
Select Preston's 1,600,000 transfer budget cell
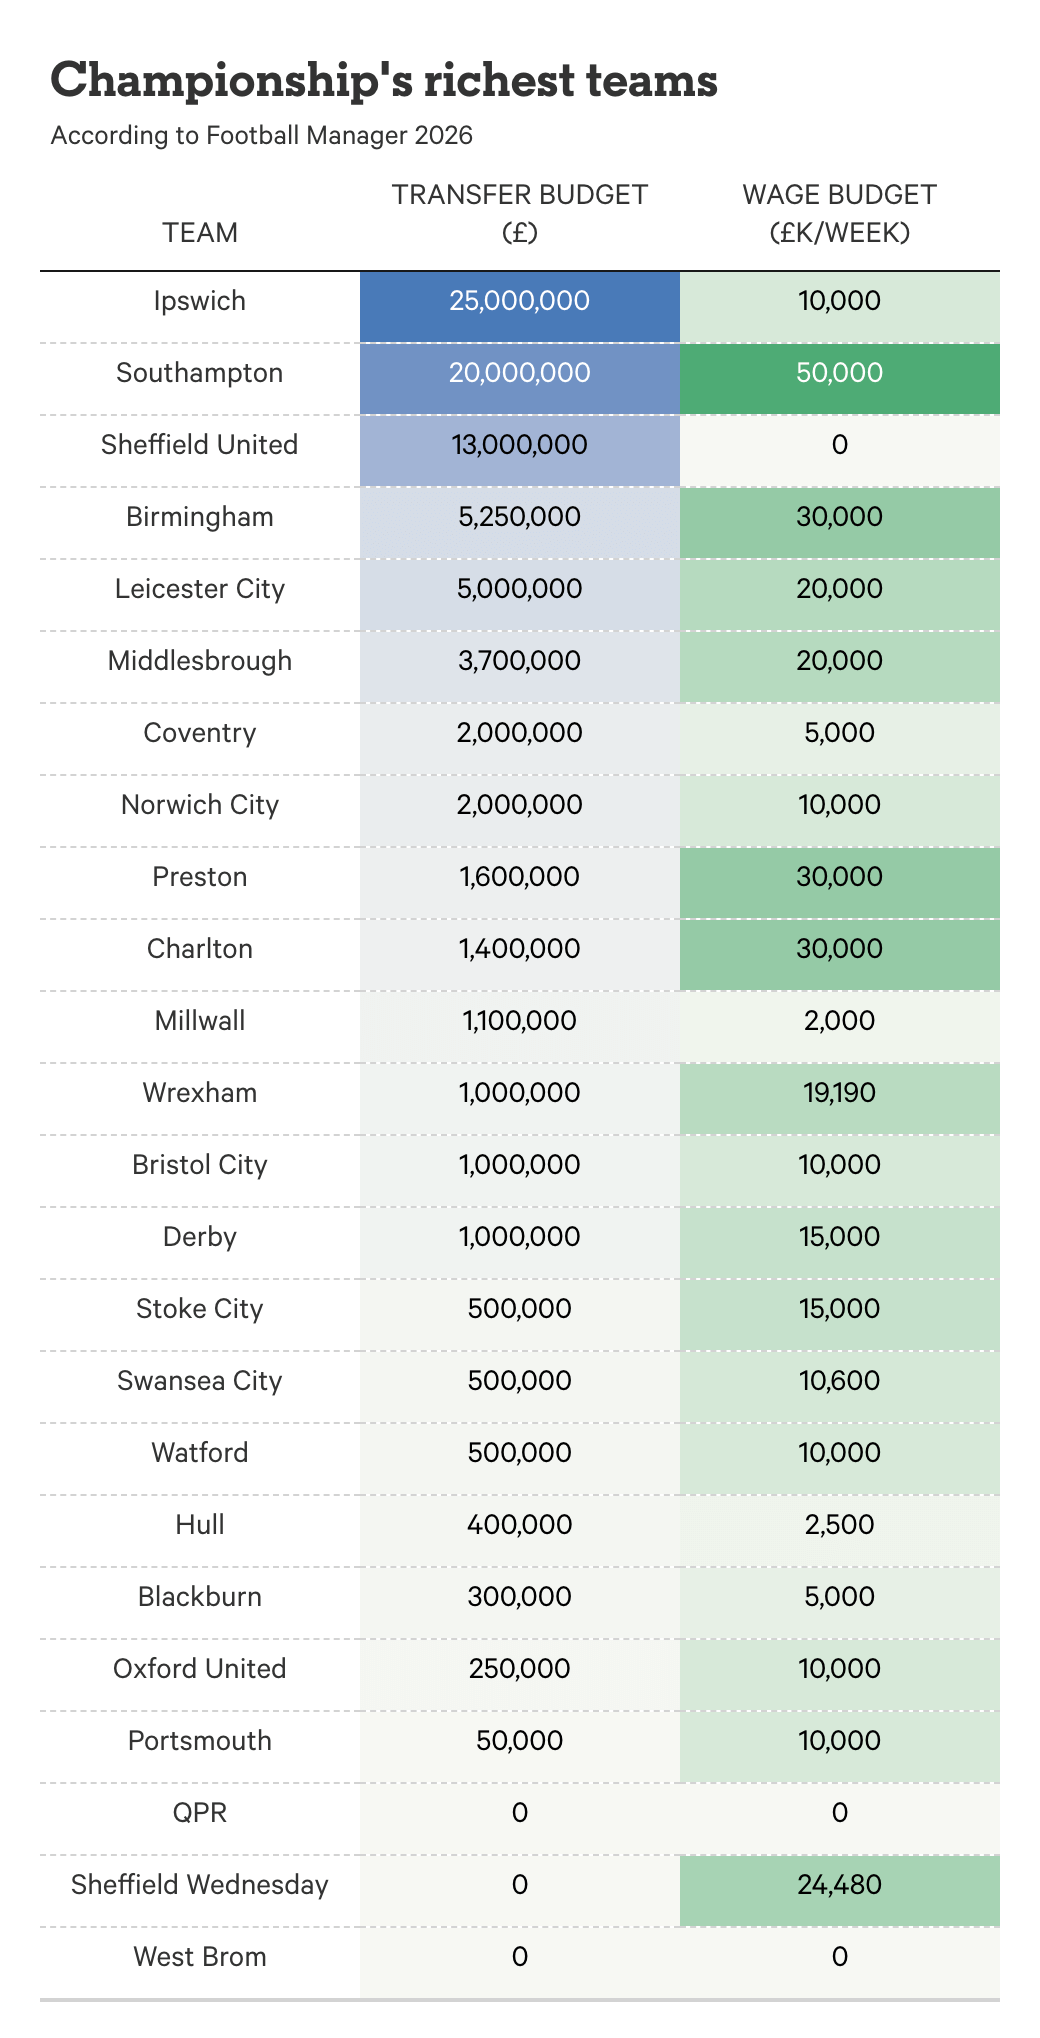519,877
